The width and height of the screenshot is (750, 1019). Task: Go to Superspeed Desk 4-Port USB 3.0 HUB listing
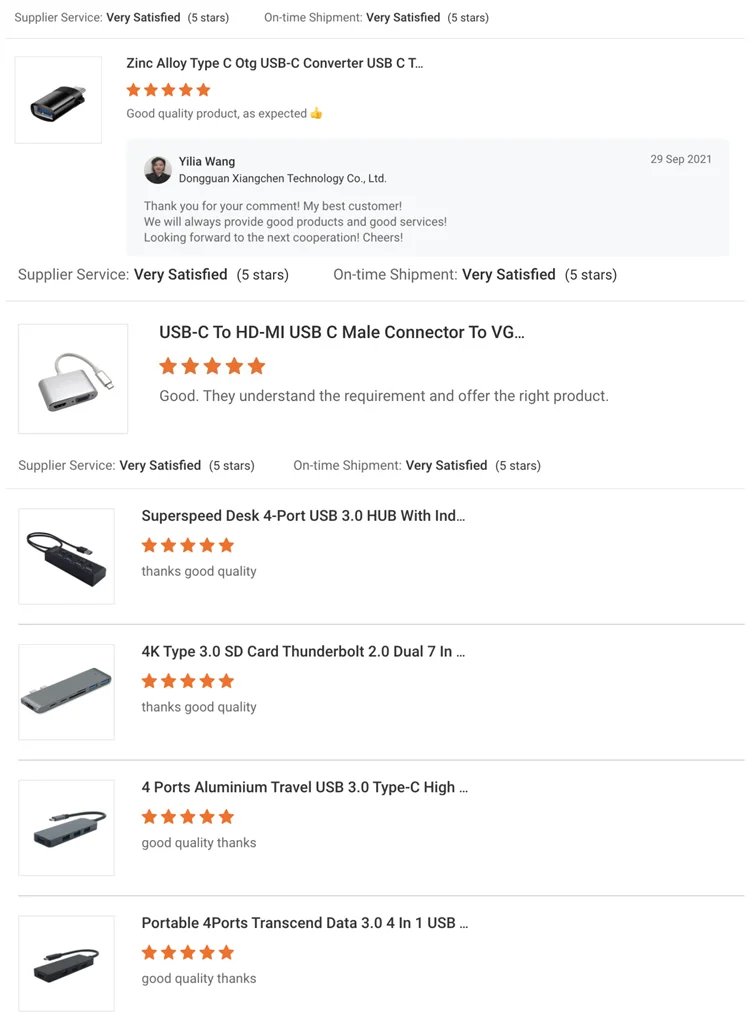303,516
